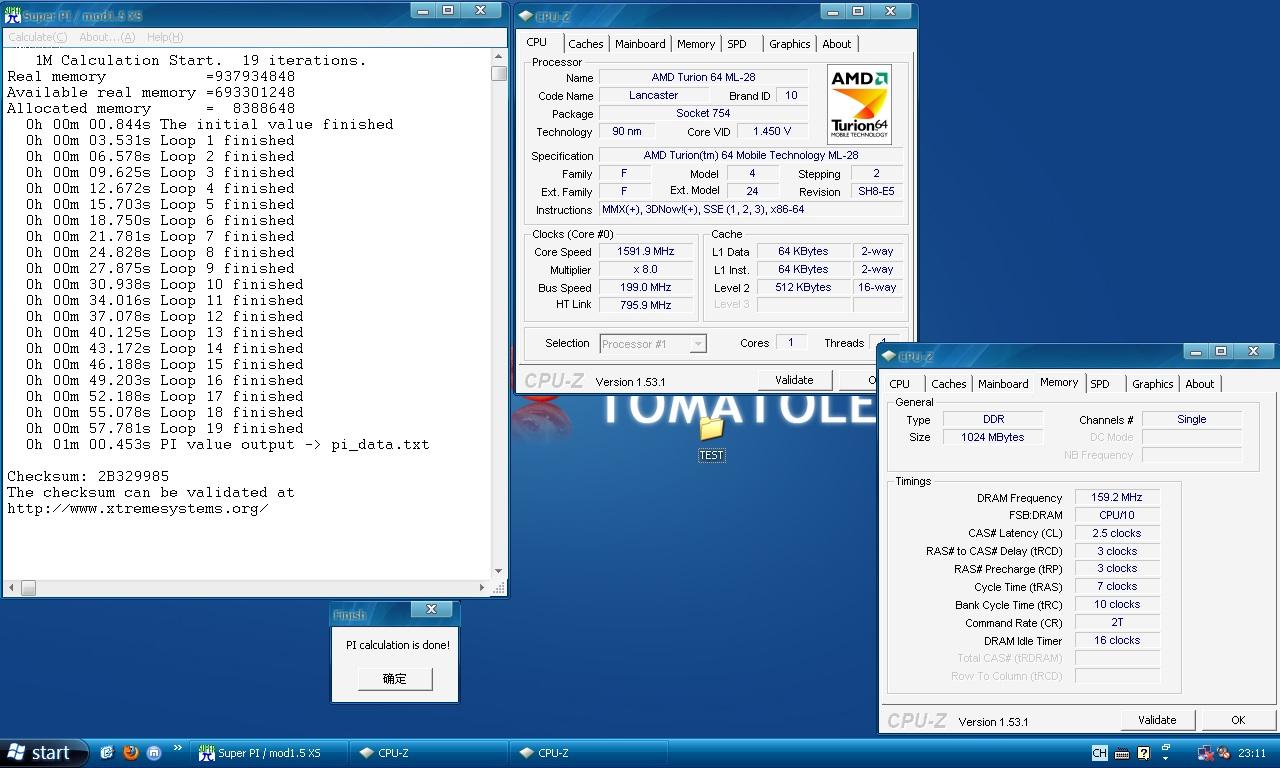This screenshot has width=1280, height=768.
Task: Select the Mainboard tab in the upper CPU-Z window
Action: tap(640, 44)
